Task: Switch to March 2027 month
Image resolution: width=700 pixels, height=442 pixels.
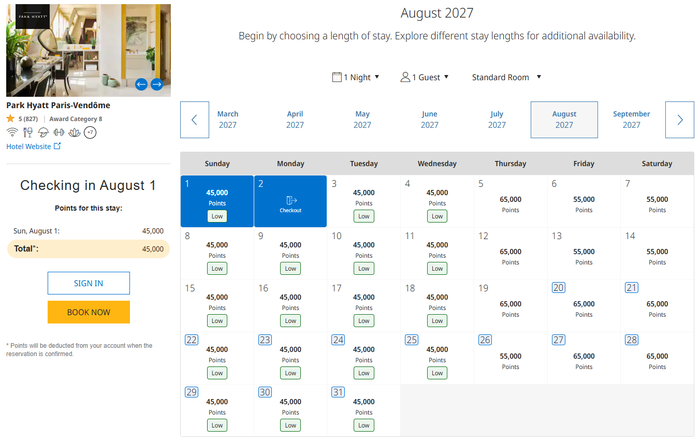Action: [x=228, y=120]
